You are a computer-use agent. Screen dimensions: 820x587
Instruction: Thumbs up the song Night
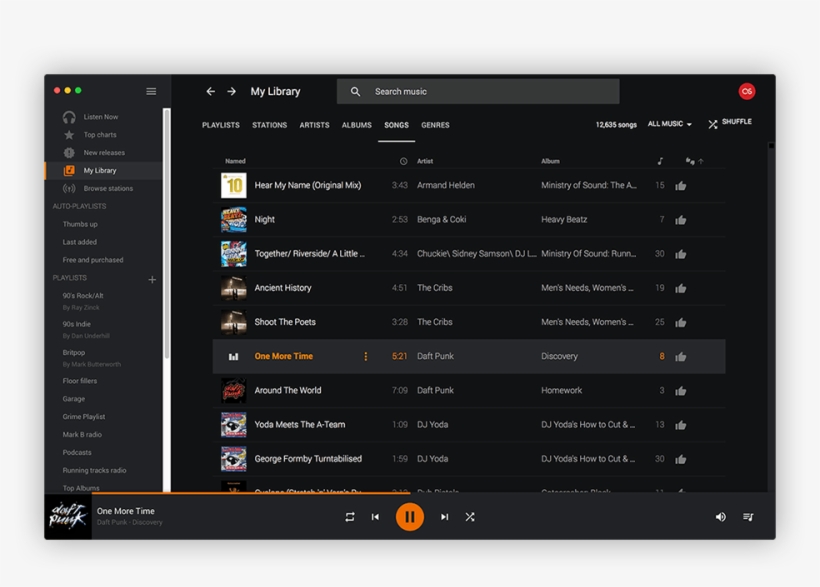point(681,219)
